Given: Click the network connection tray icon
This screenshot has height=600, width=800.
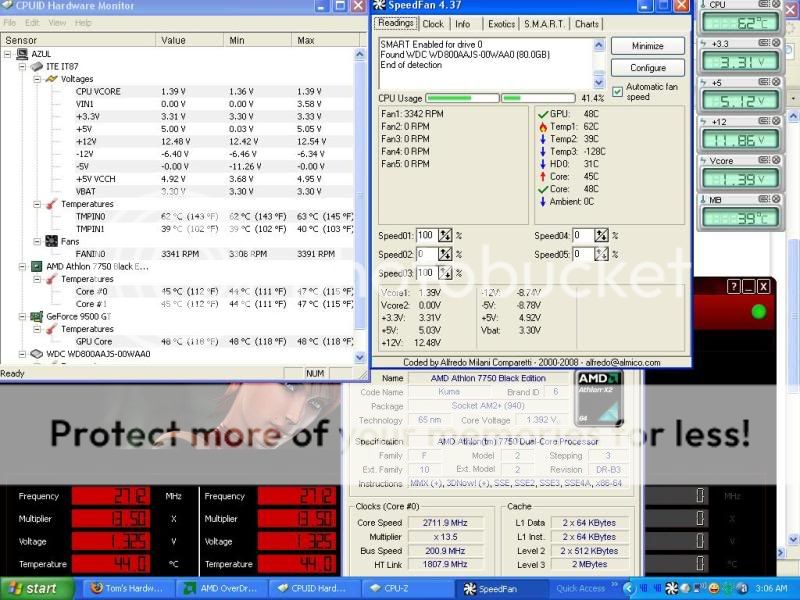Looking at the screenshot, I should 701,589.
